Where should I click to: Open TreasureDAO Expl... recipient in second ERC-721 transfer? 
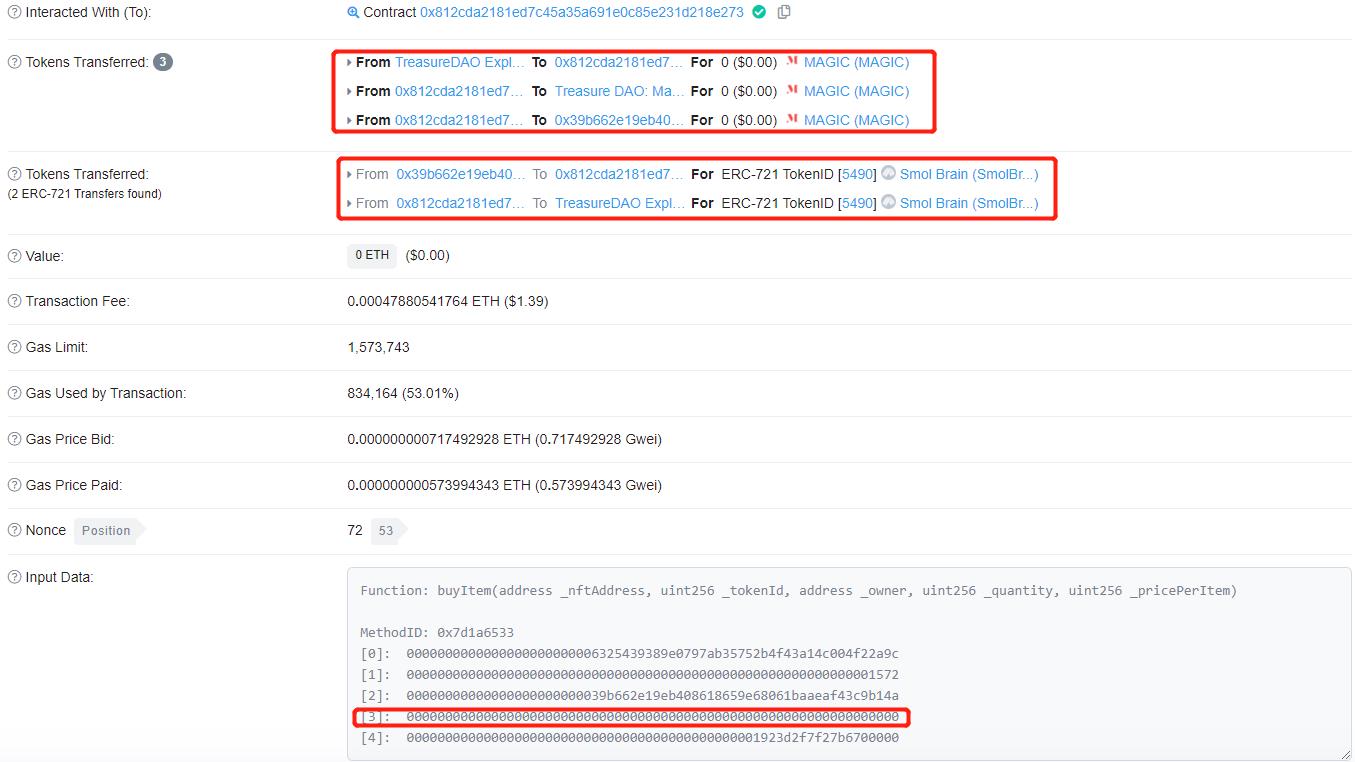tap(620, 203)
